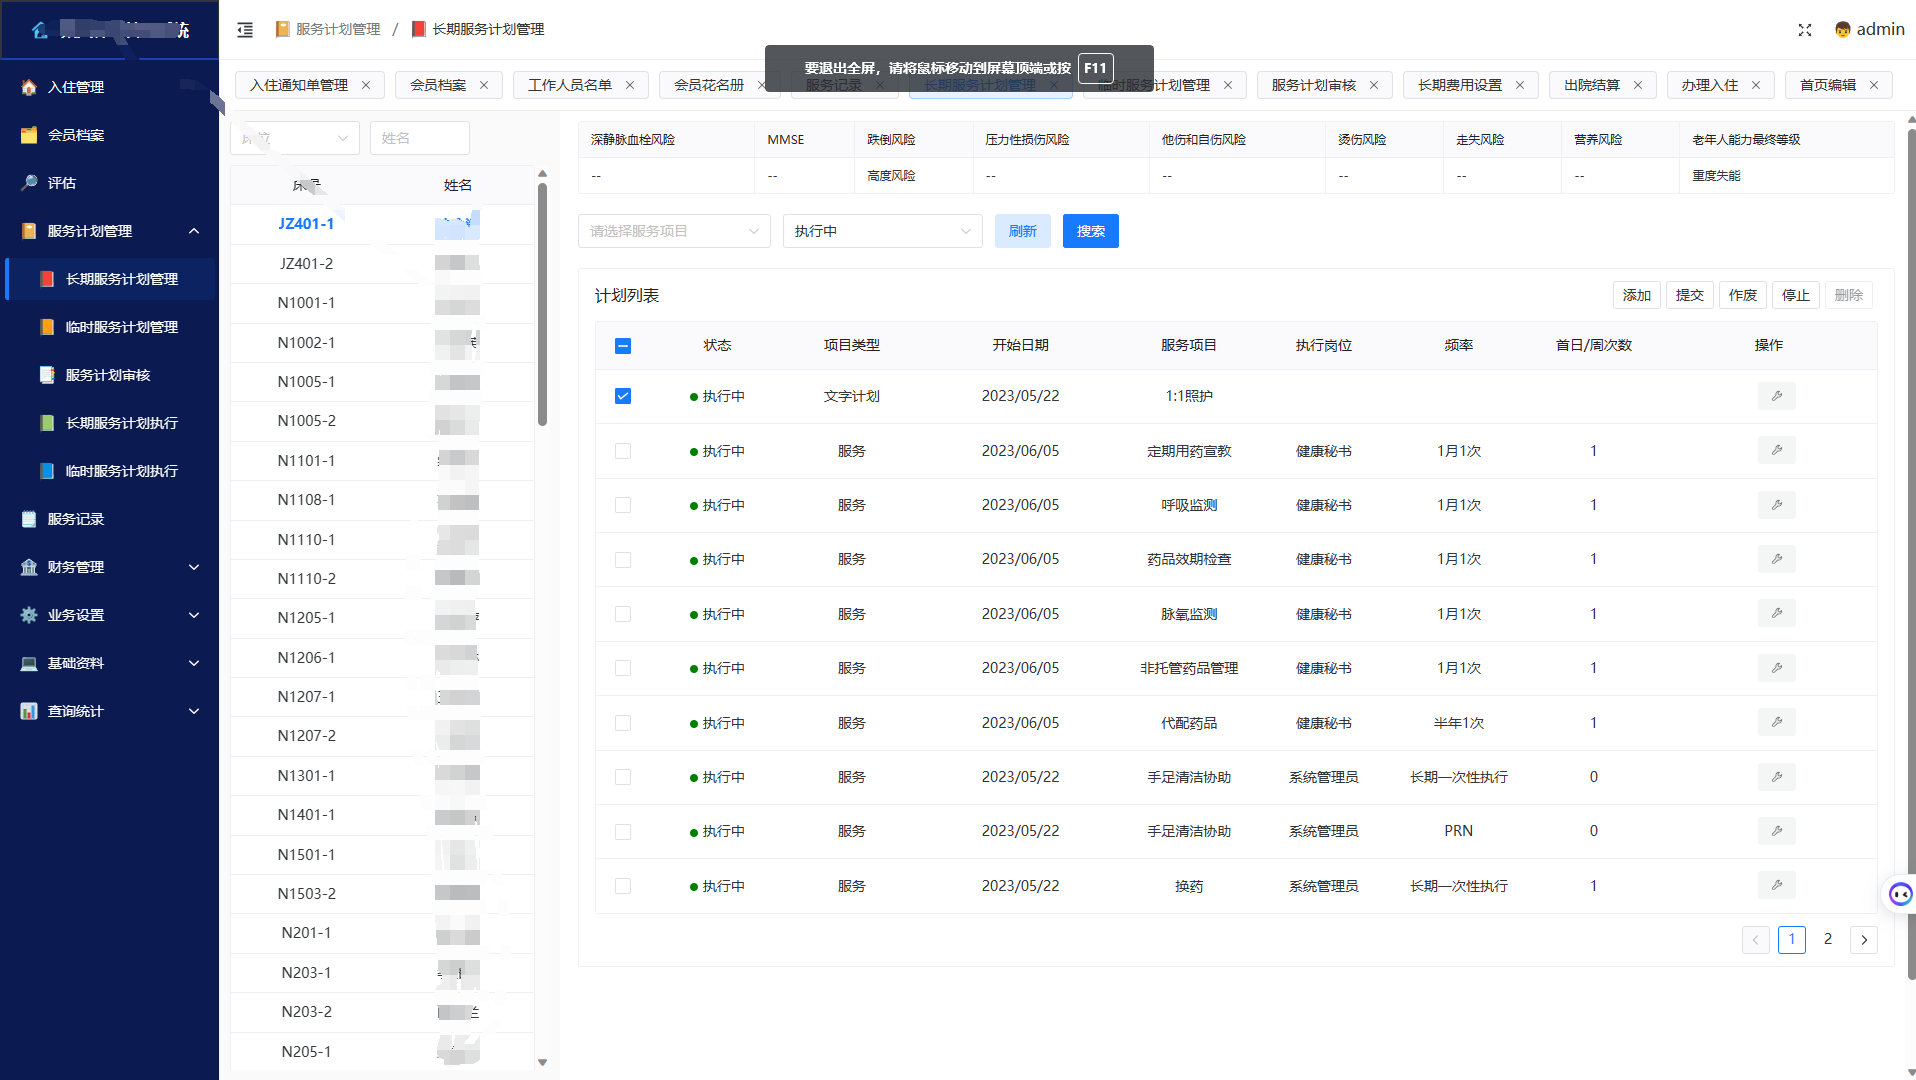Click the 财务管理 bank icon
The height and width of the screenshot is (1080, 1916).
click(29, 567)
